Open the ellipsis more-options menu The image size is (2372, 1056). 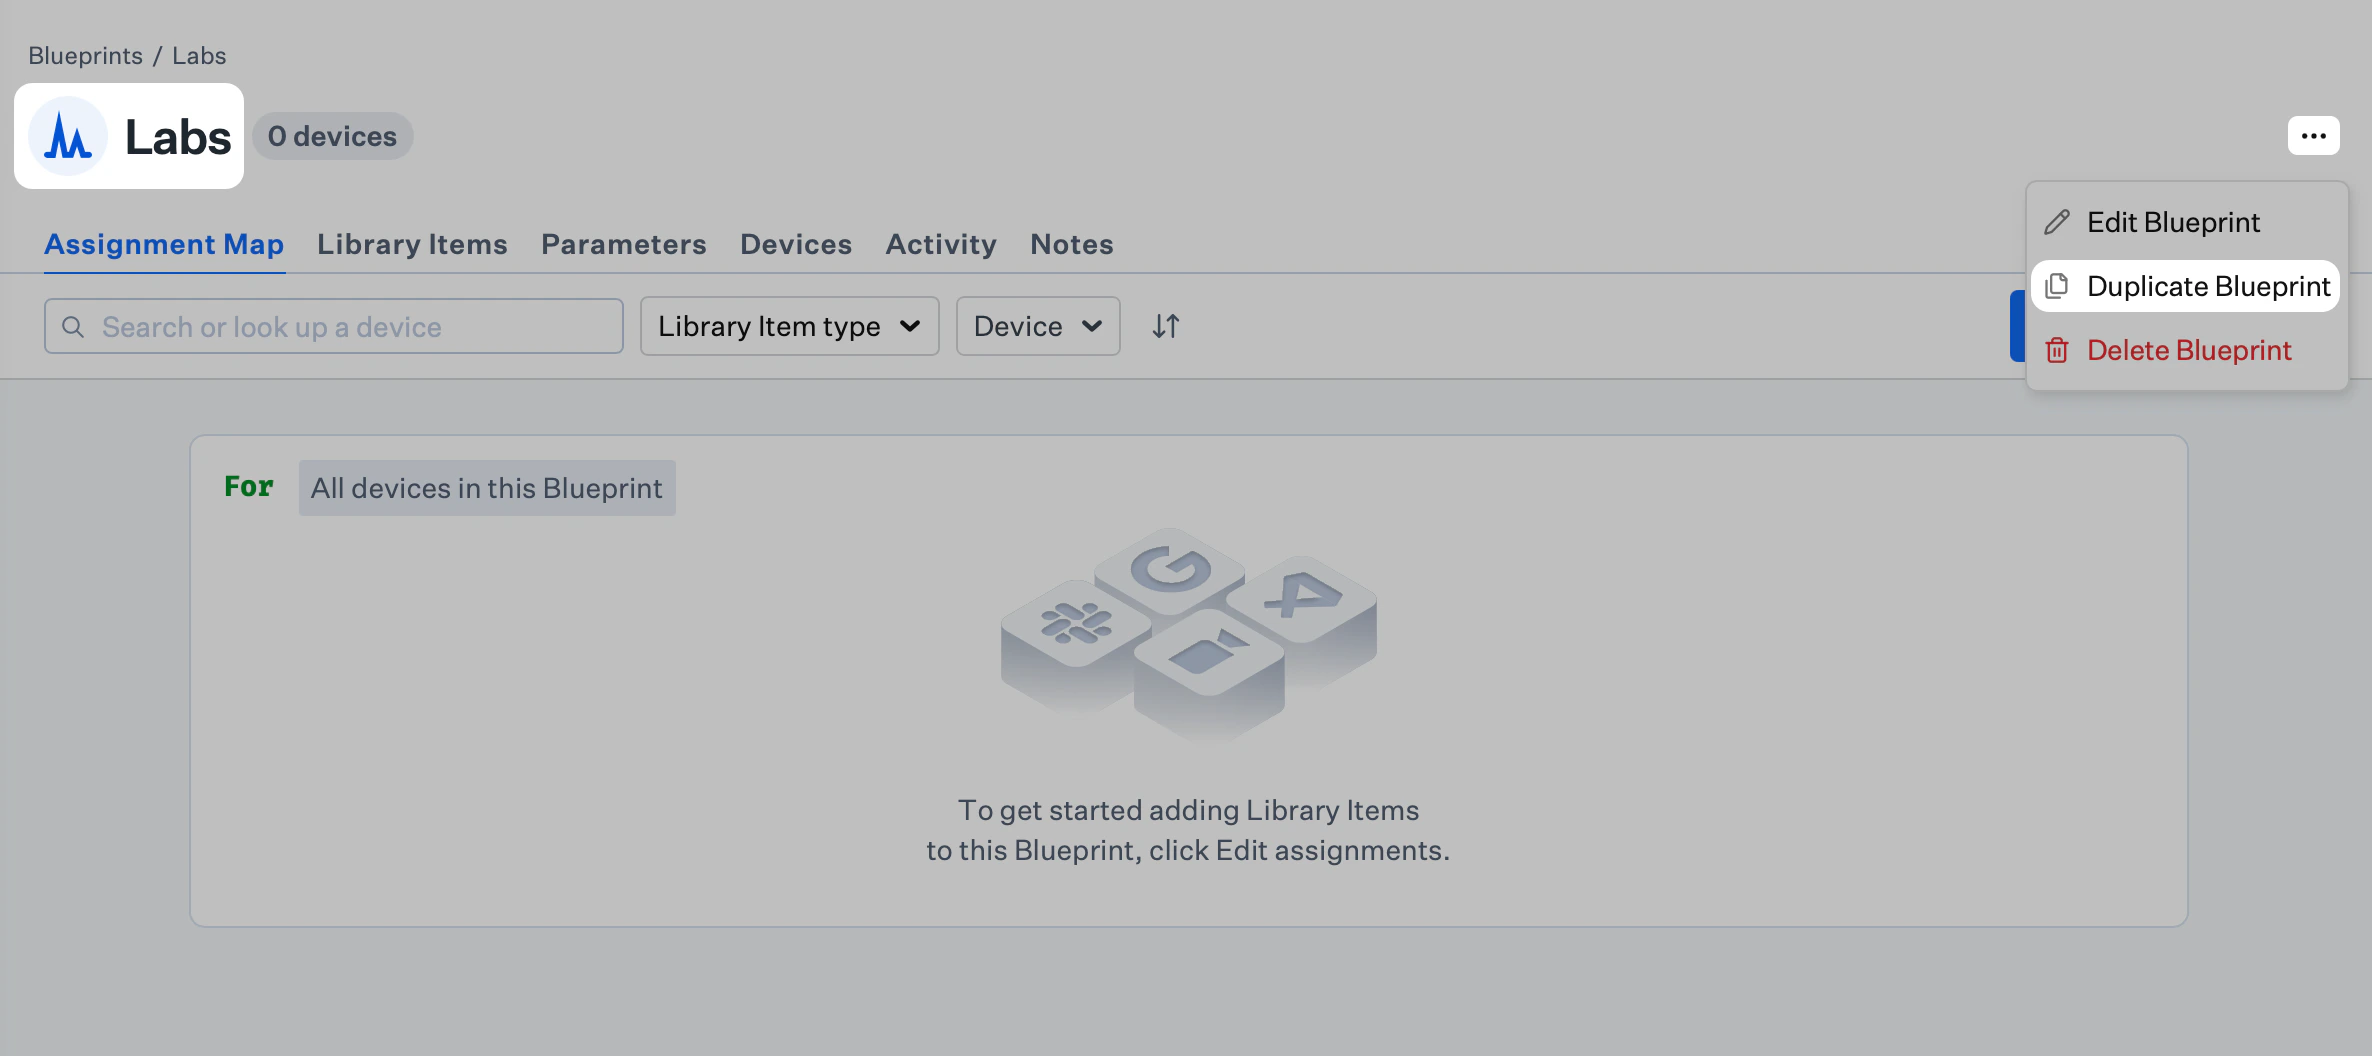(x=2313, y=135)
